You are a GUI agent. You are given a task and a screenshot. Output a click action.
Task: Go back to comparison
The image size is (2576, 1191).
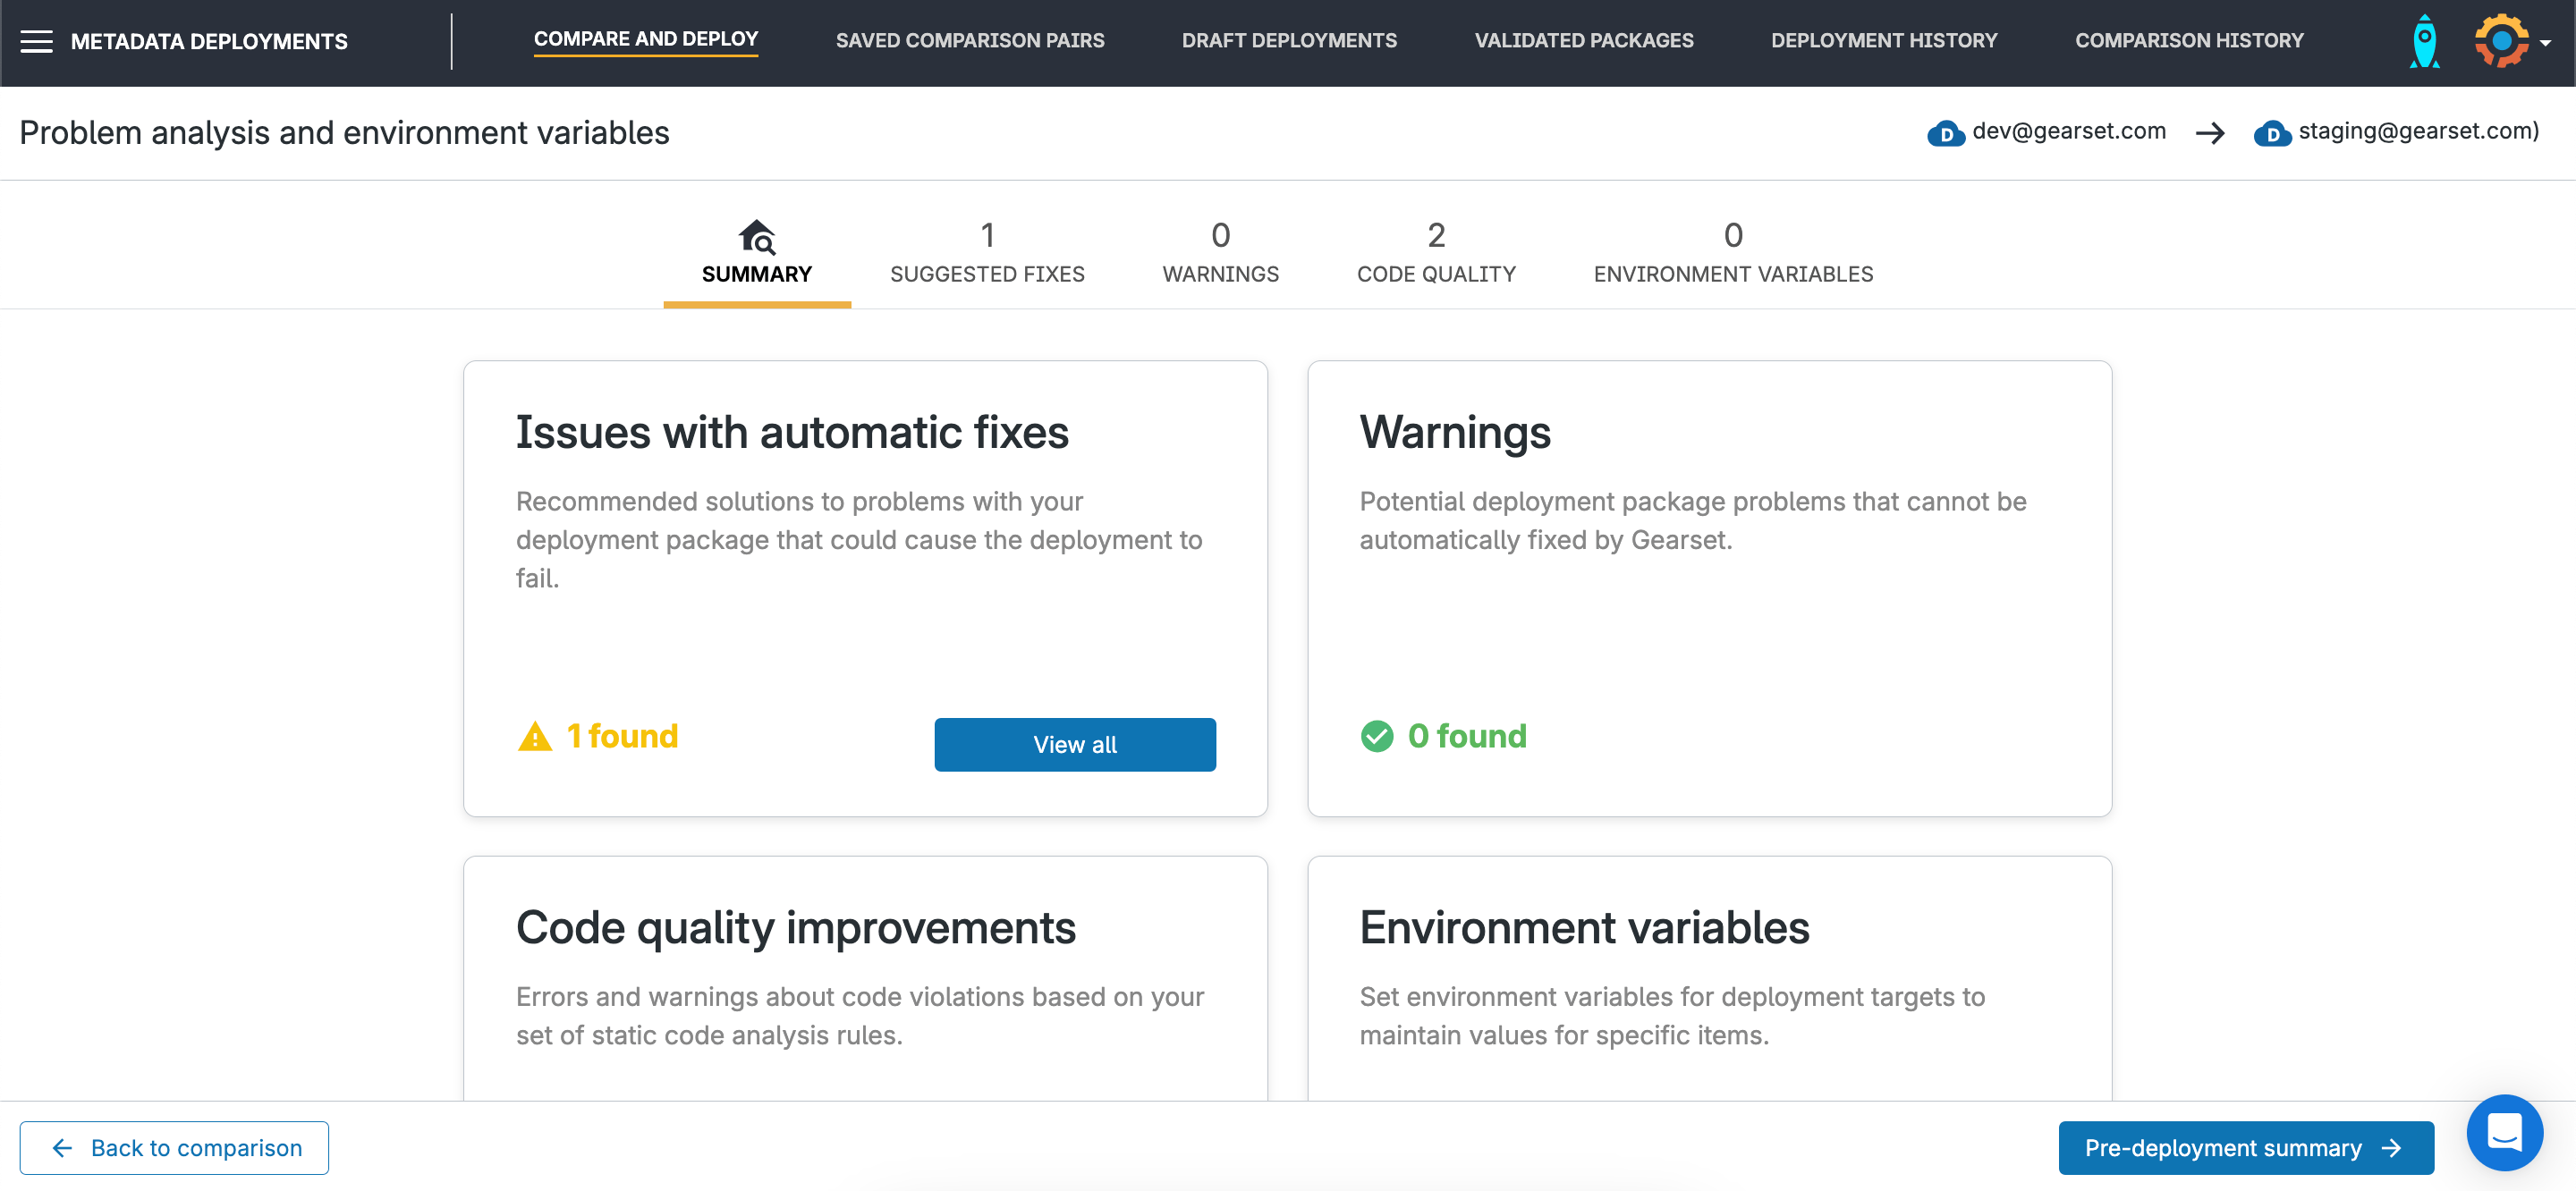click(174, 1148)
